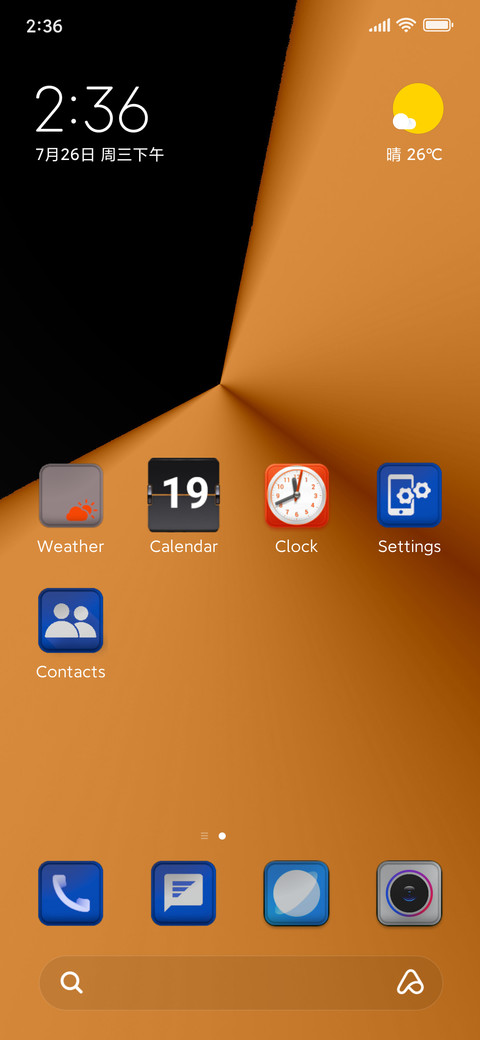The image size is (480, 1040).
Task: Tap the current page indicator dot
Action: pos(222,836)
